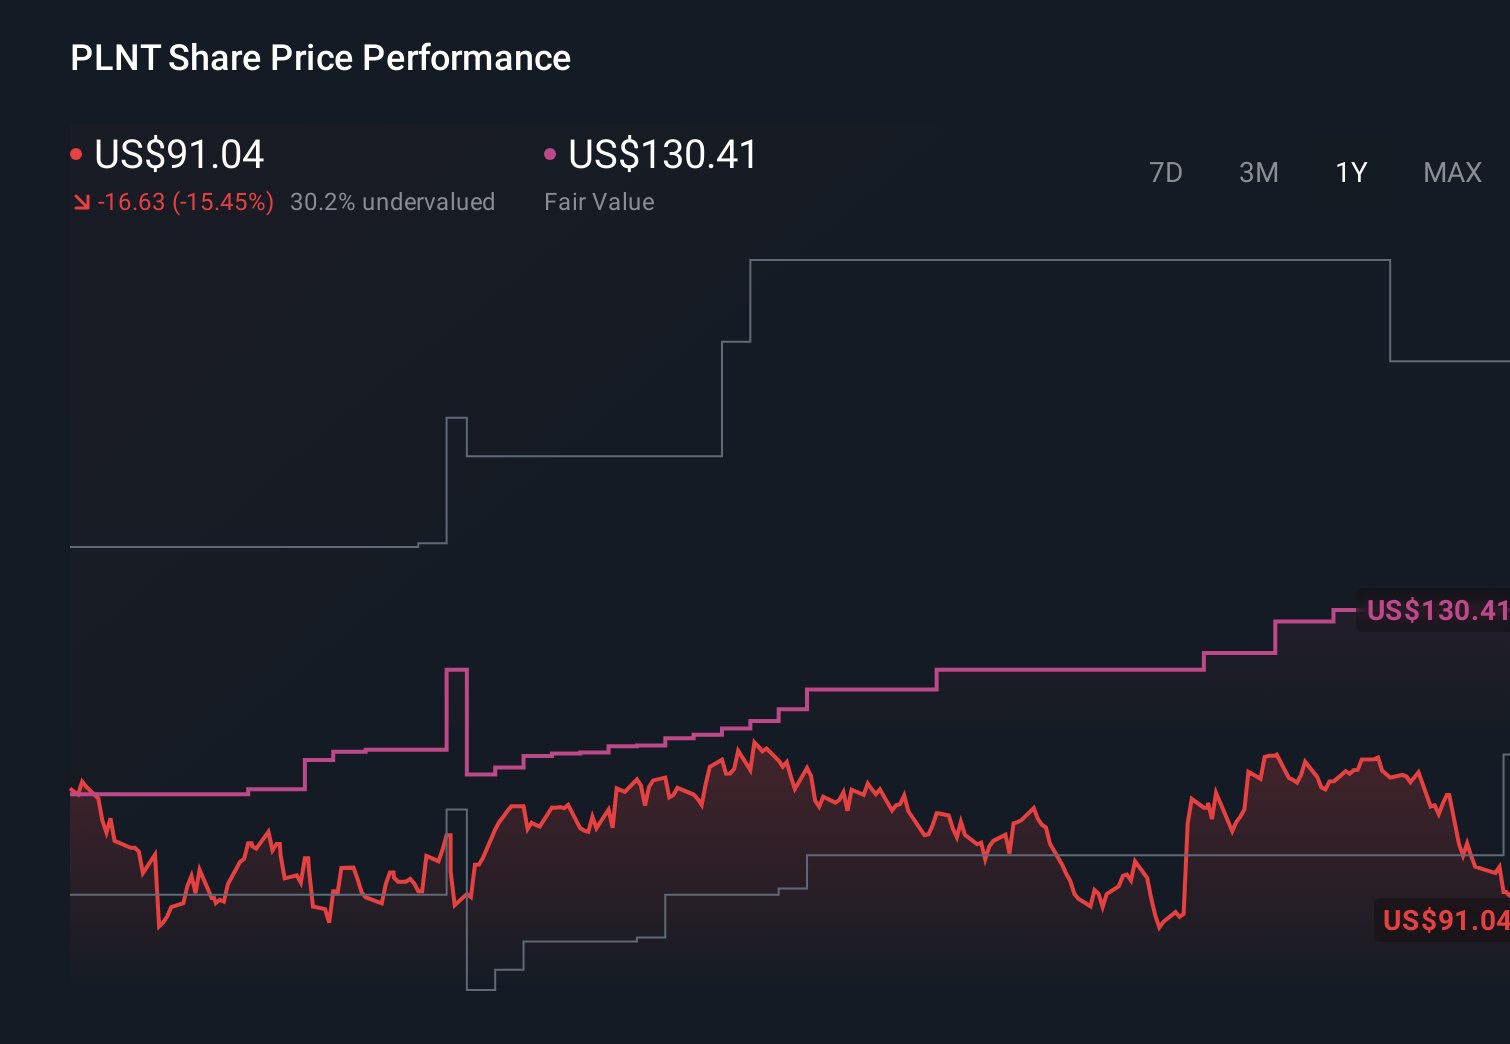Select the 1Y time range option
The width and height of the screenshot is (1510, 1044).
[x=1349, y=172]
